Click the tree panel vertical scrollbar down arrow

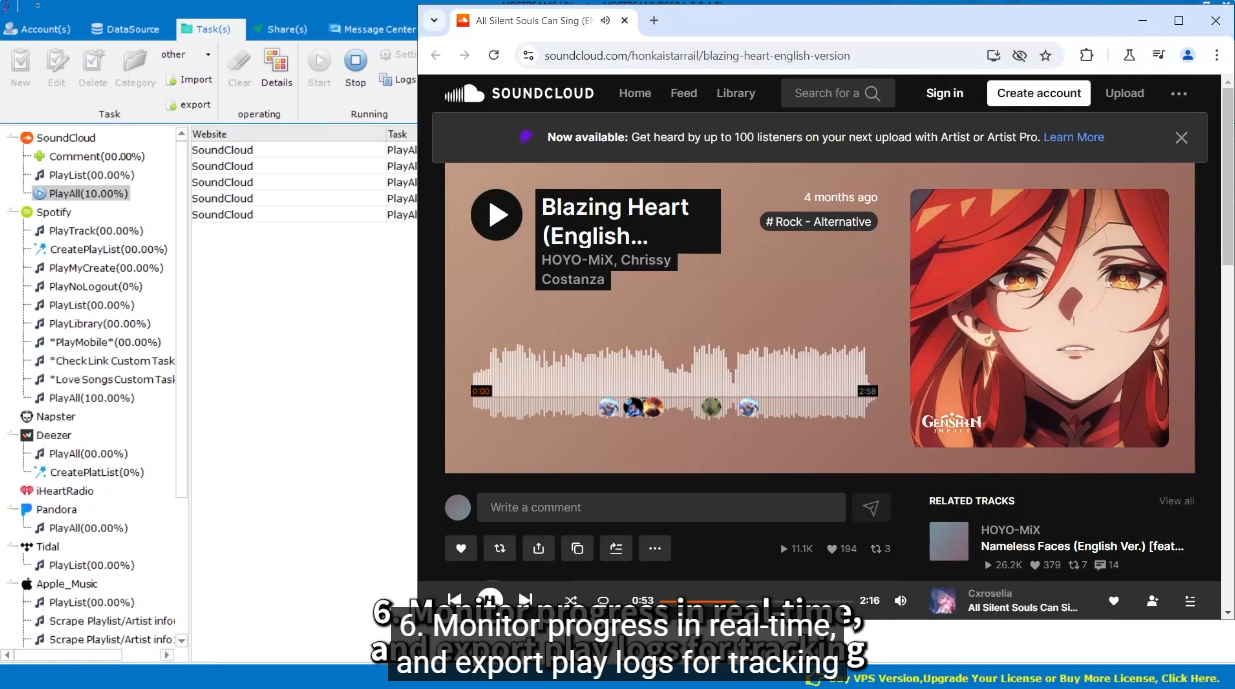pos(182,640)
